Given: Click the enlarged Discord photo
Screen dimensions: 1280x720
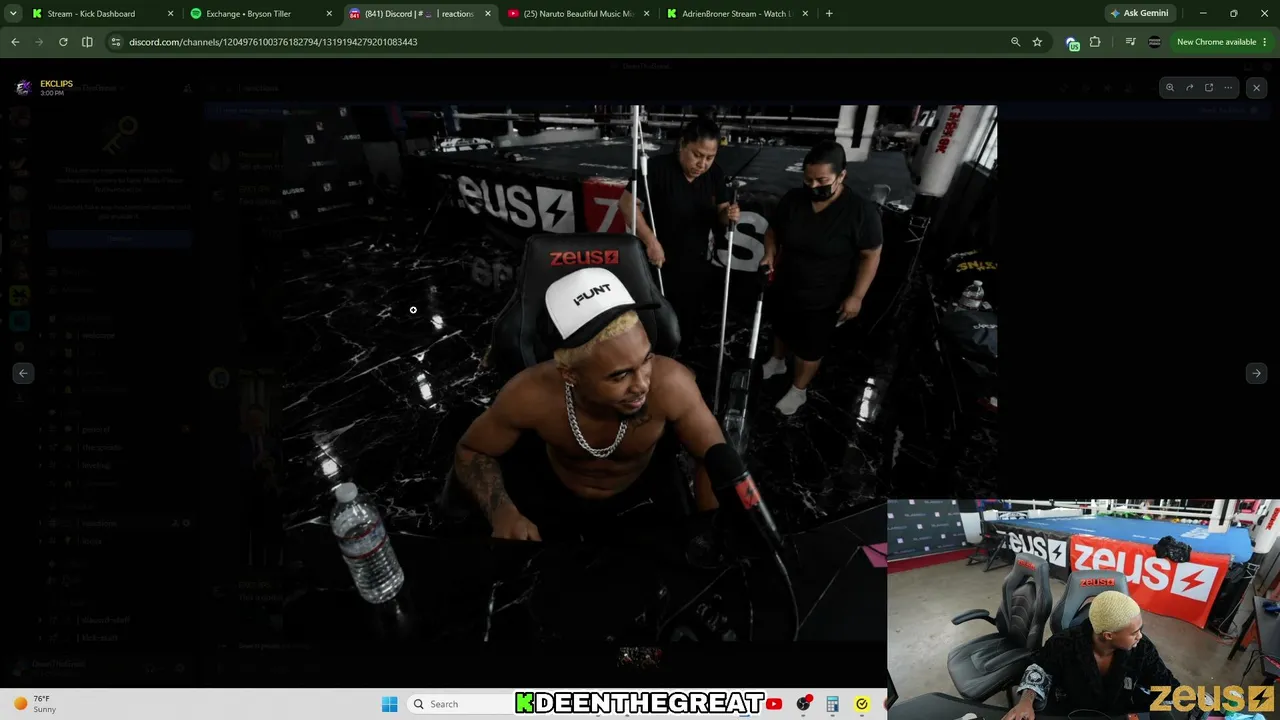Looking at the screenshot, I should point(639,373).
